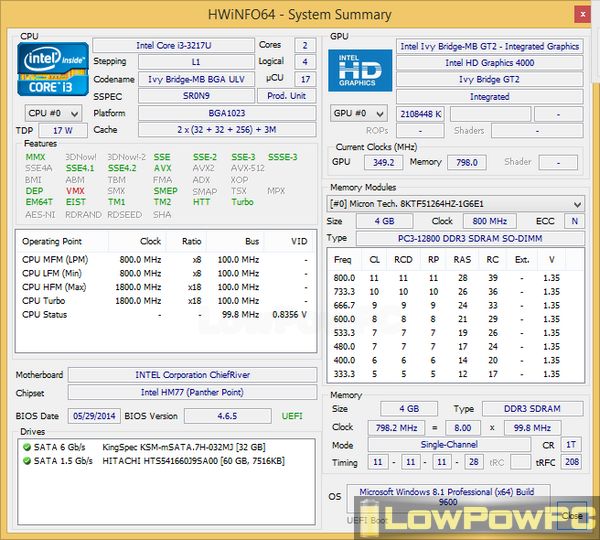Click the BIOS version 4.6.5

(227, 416)
